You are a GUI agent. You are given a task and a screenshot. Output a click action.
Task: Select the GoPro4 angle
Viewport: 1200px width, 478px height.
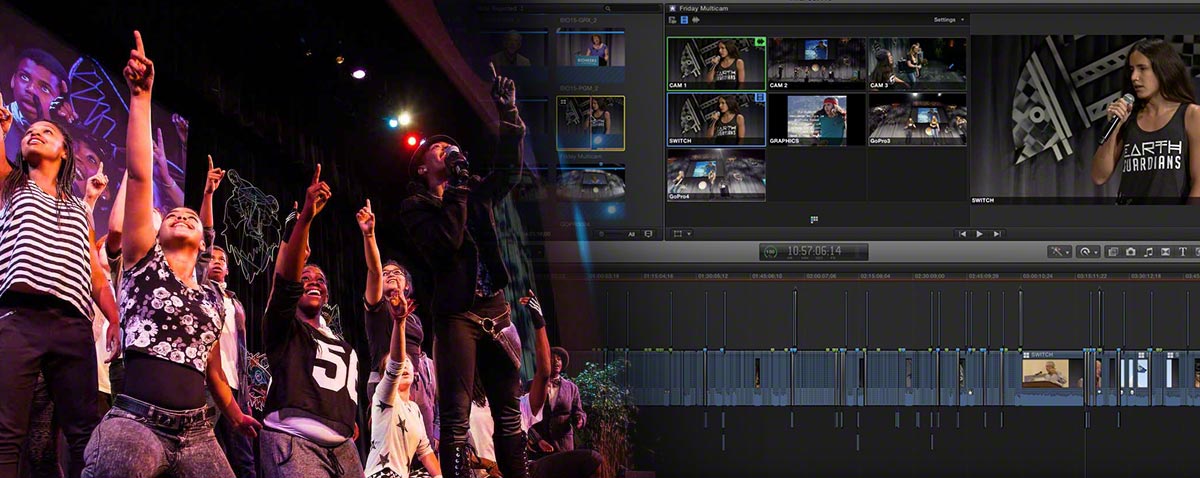click(716, 174)
